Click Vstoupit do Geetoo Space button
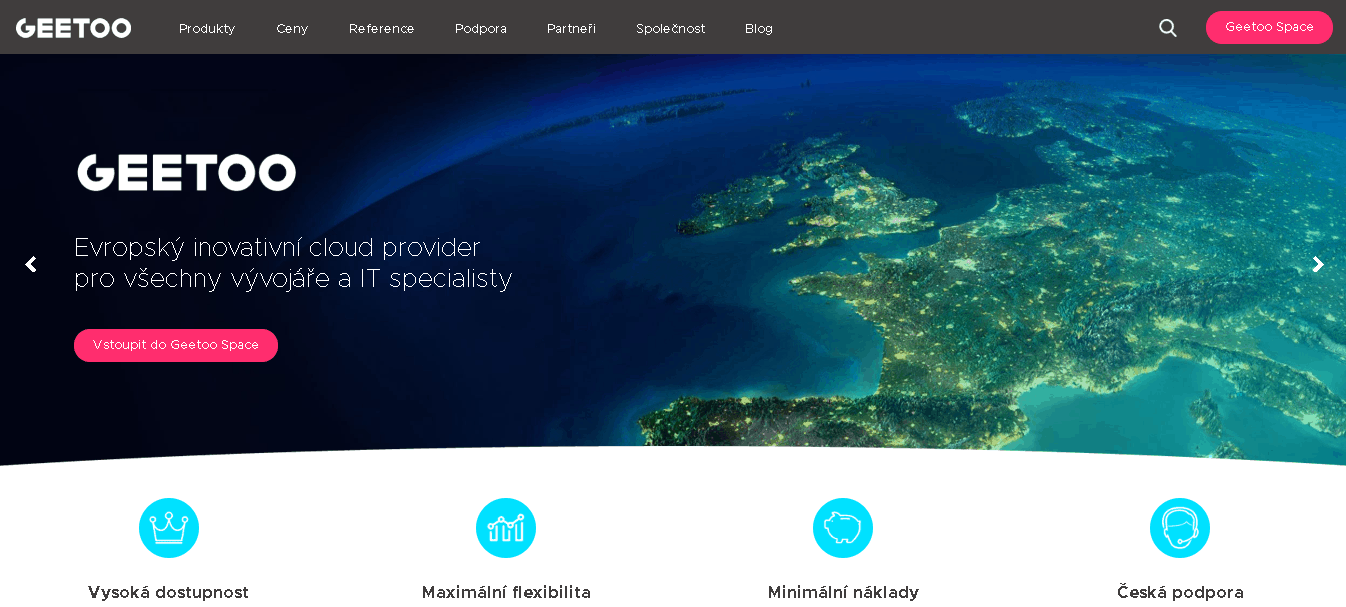Viewport: 1346px width, 607px height. pos(176,345)
